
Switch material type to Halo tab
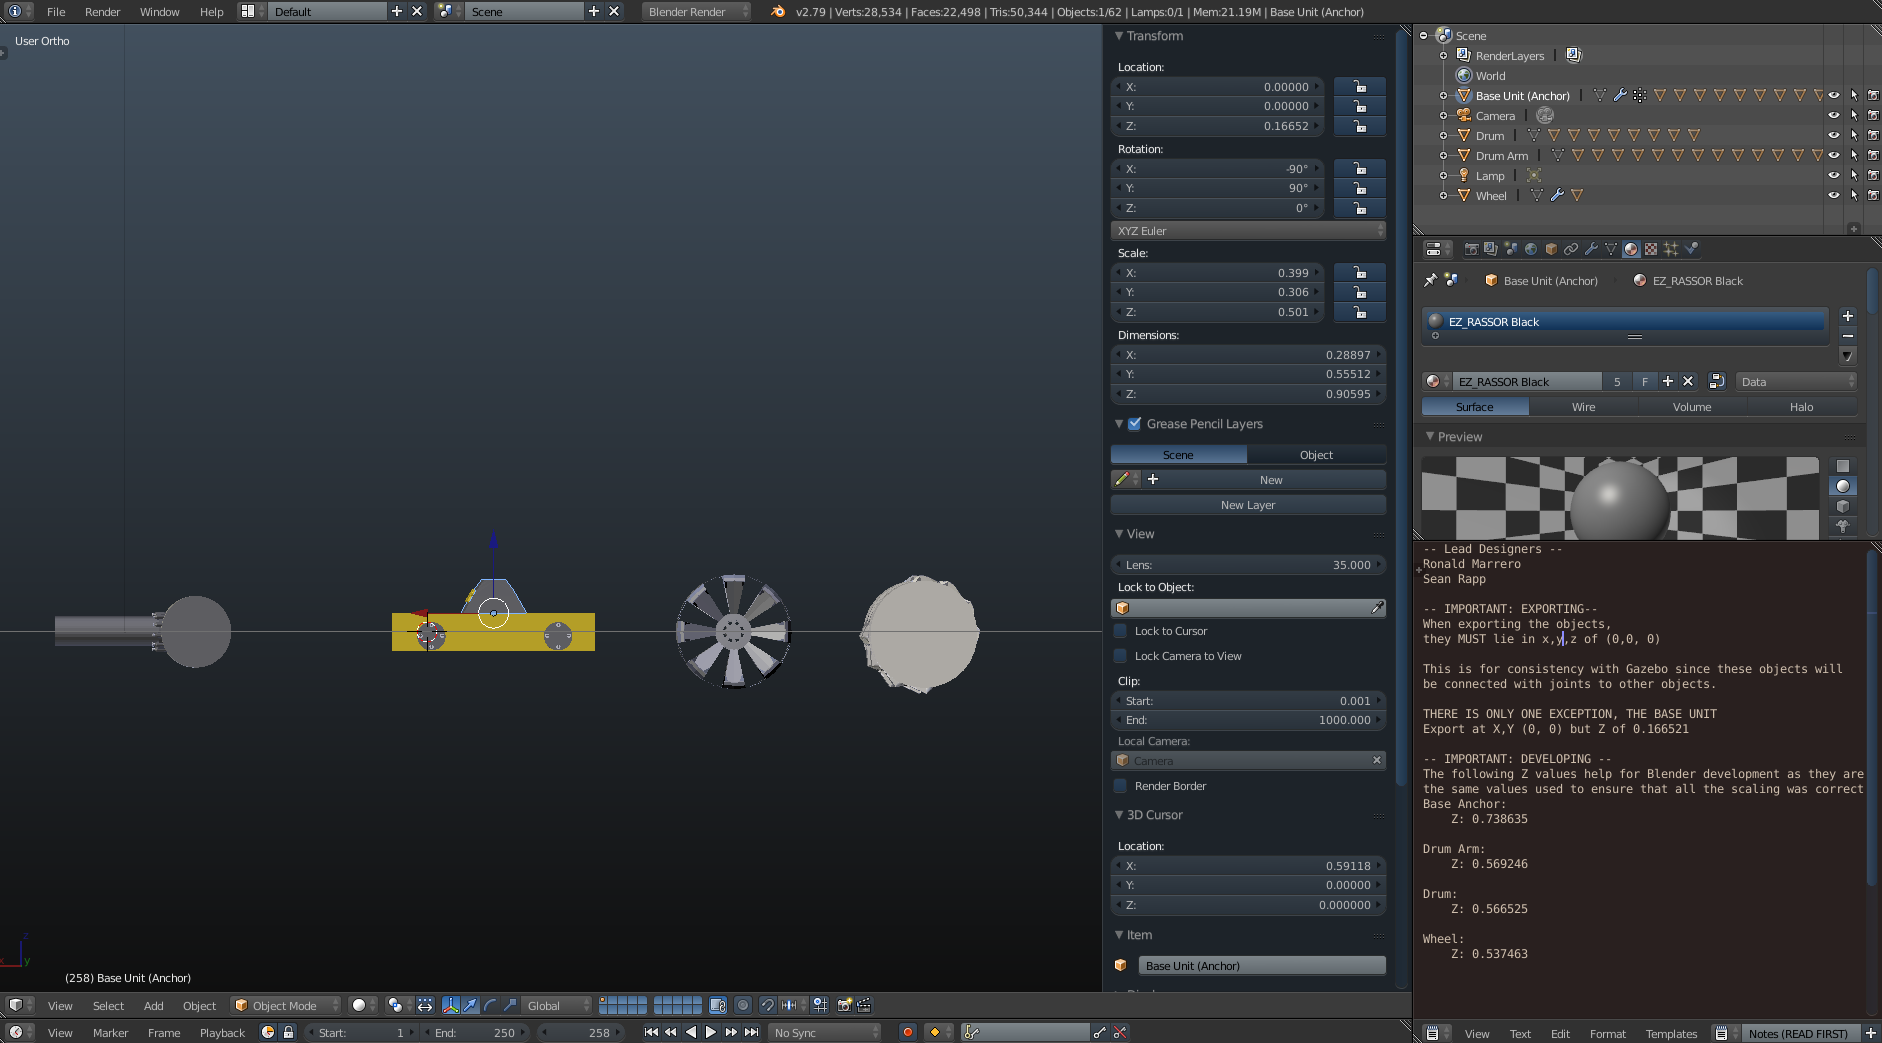(1801, 407)
